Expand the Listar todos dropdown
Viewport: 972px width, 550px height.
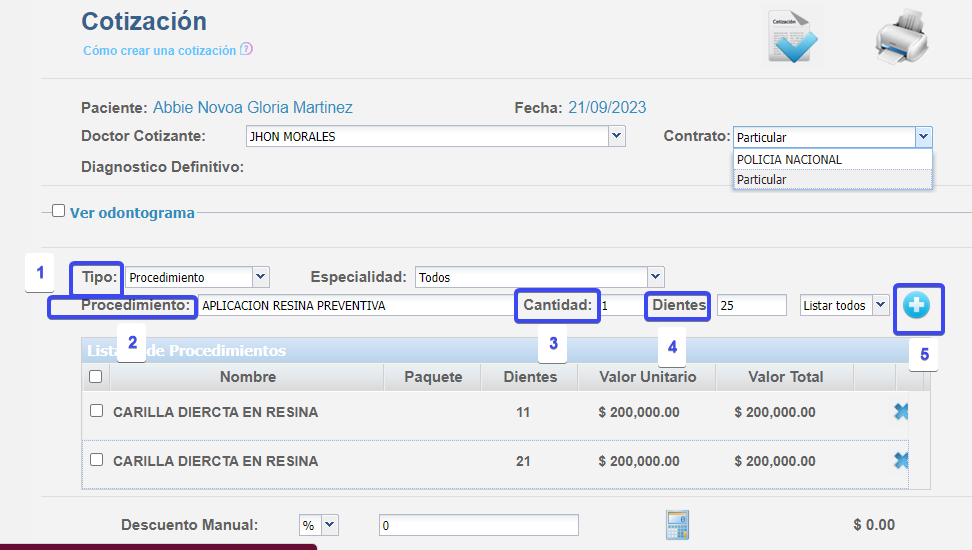click(x=880, y=305)
